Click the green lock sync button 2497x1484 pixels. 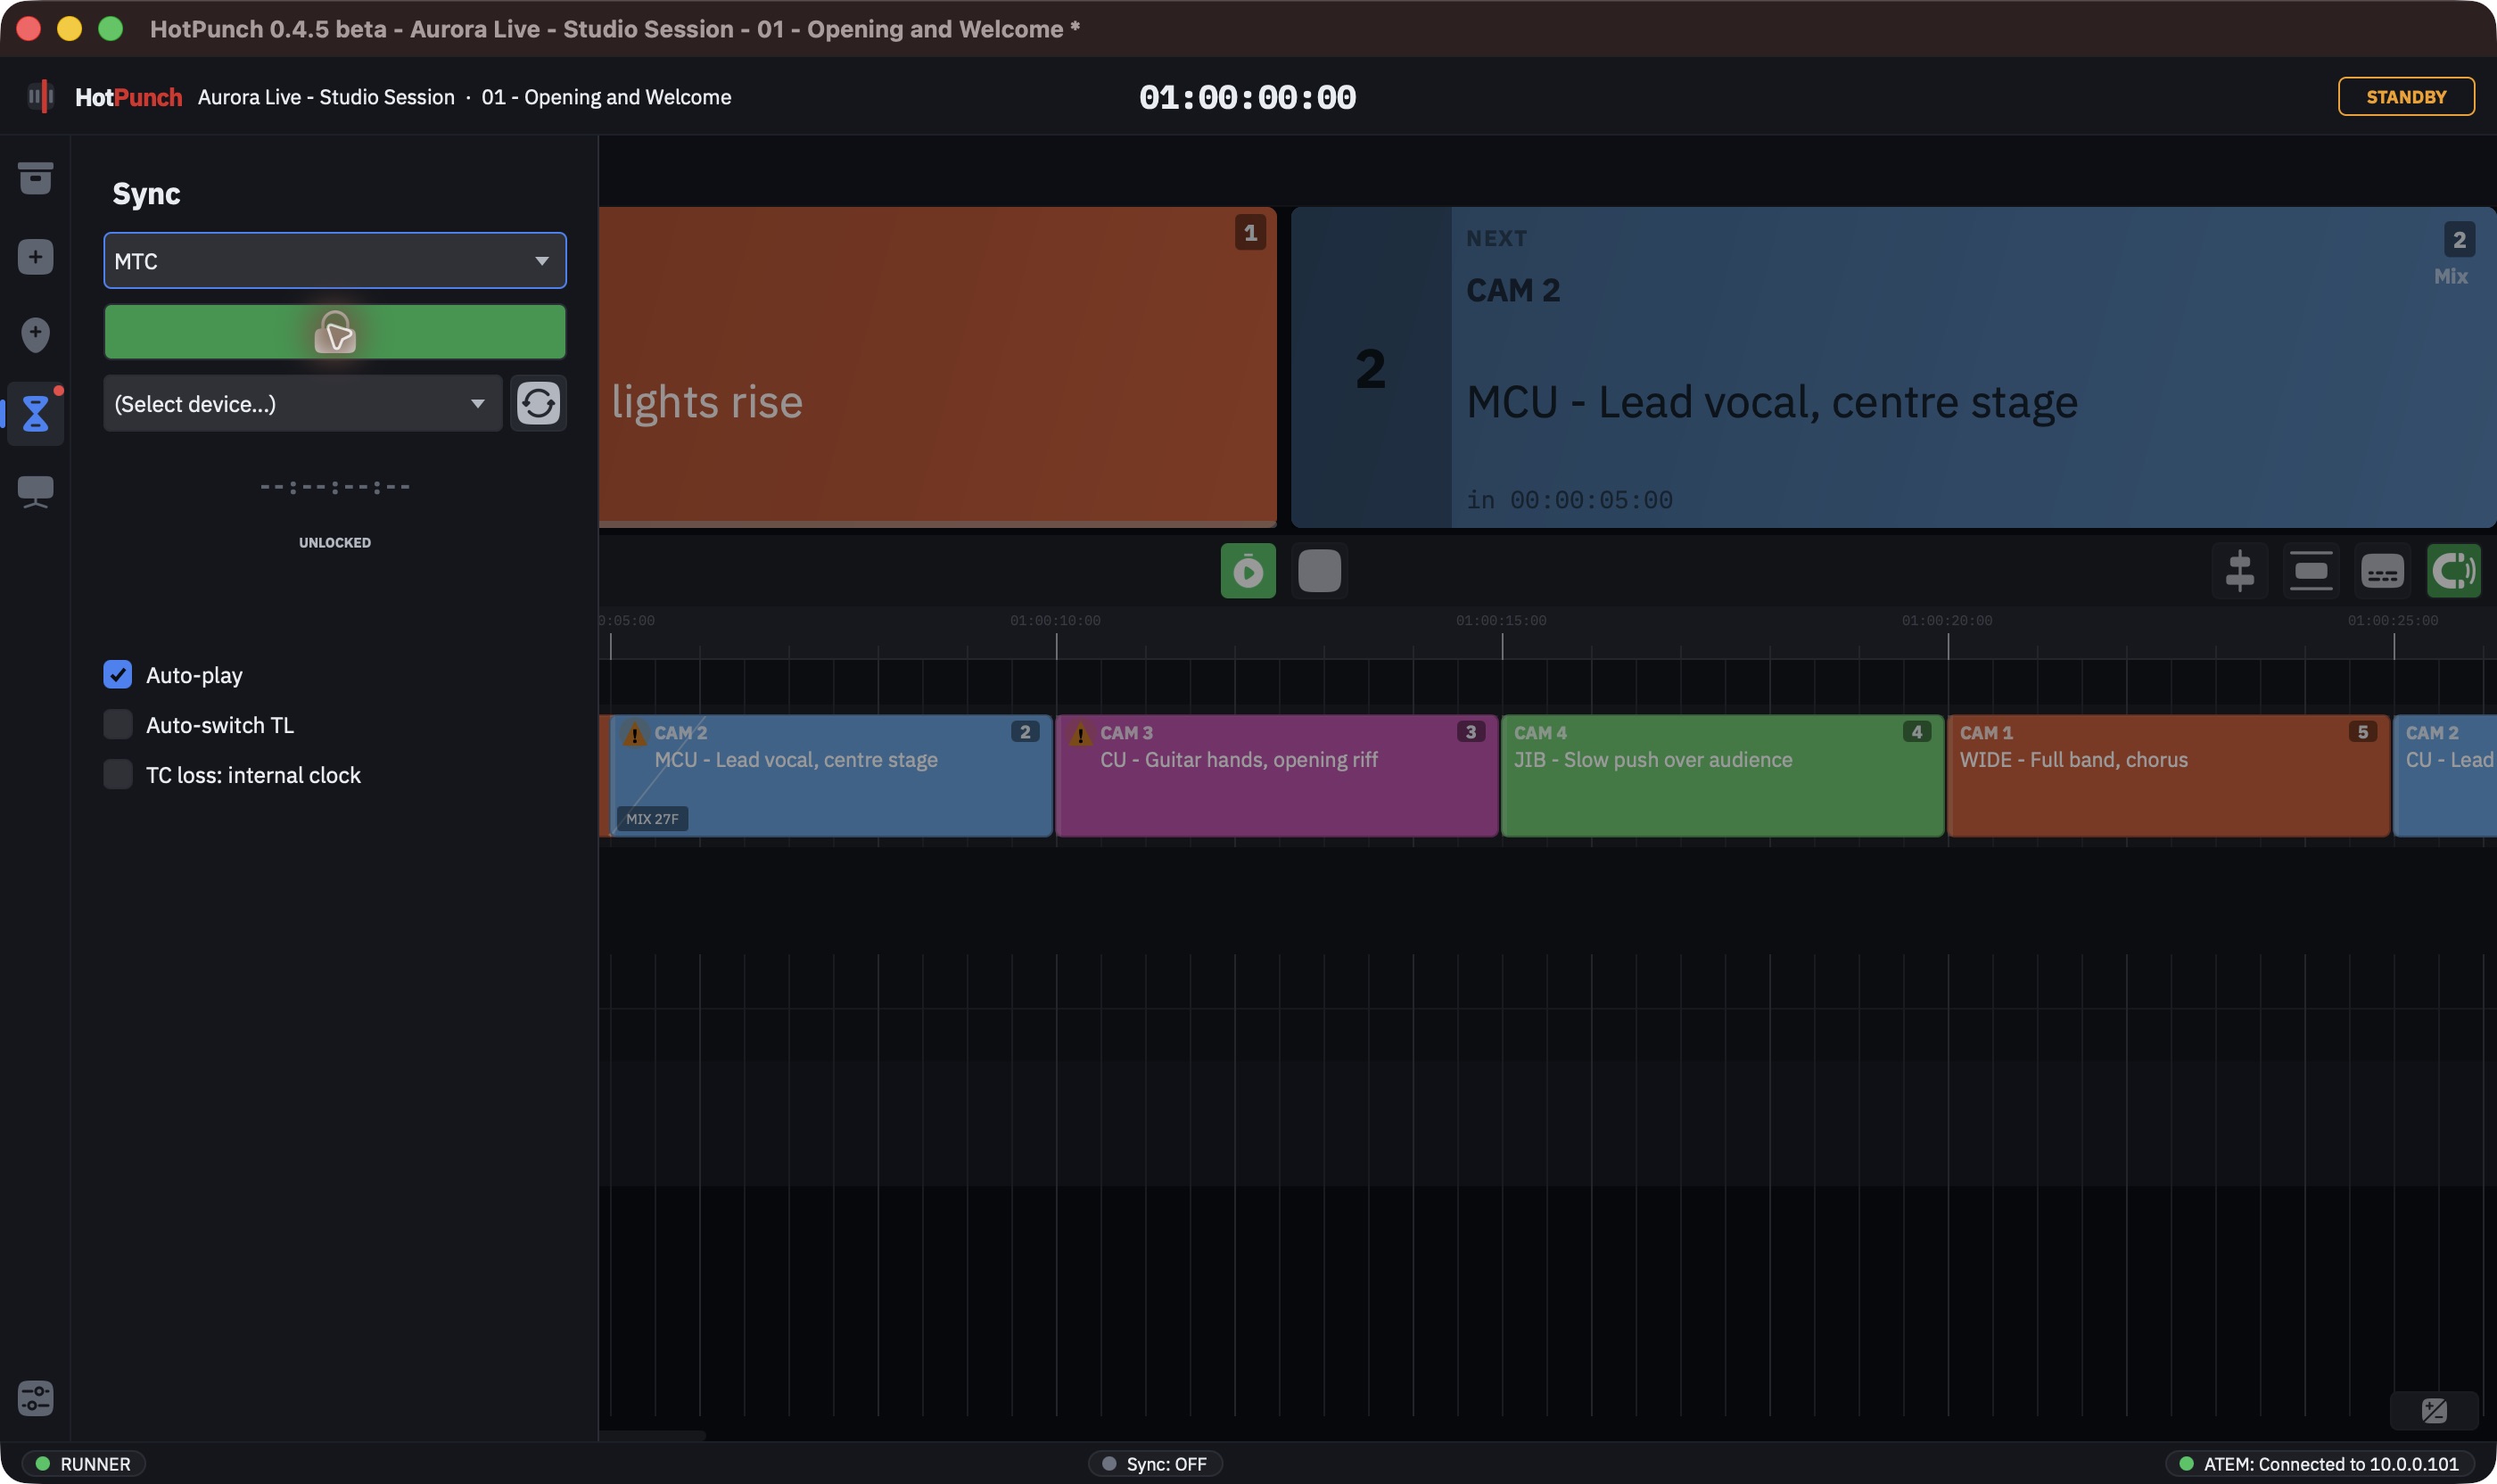pyautogui.click(x=335, y=332)
